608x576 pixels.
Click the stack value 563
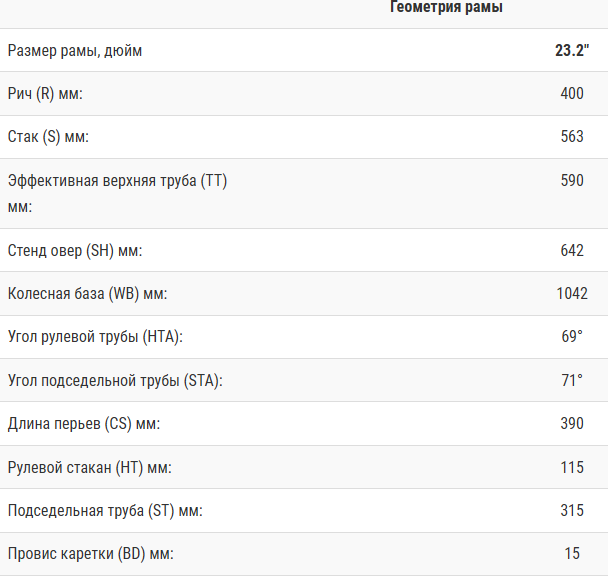[x=572, y=136]
